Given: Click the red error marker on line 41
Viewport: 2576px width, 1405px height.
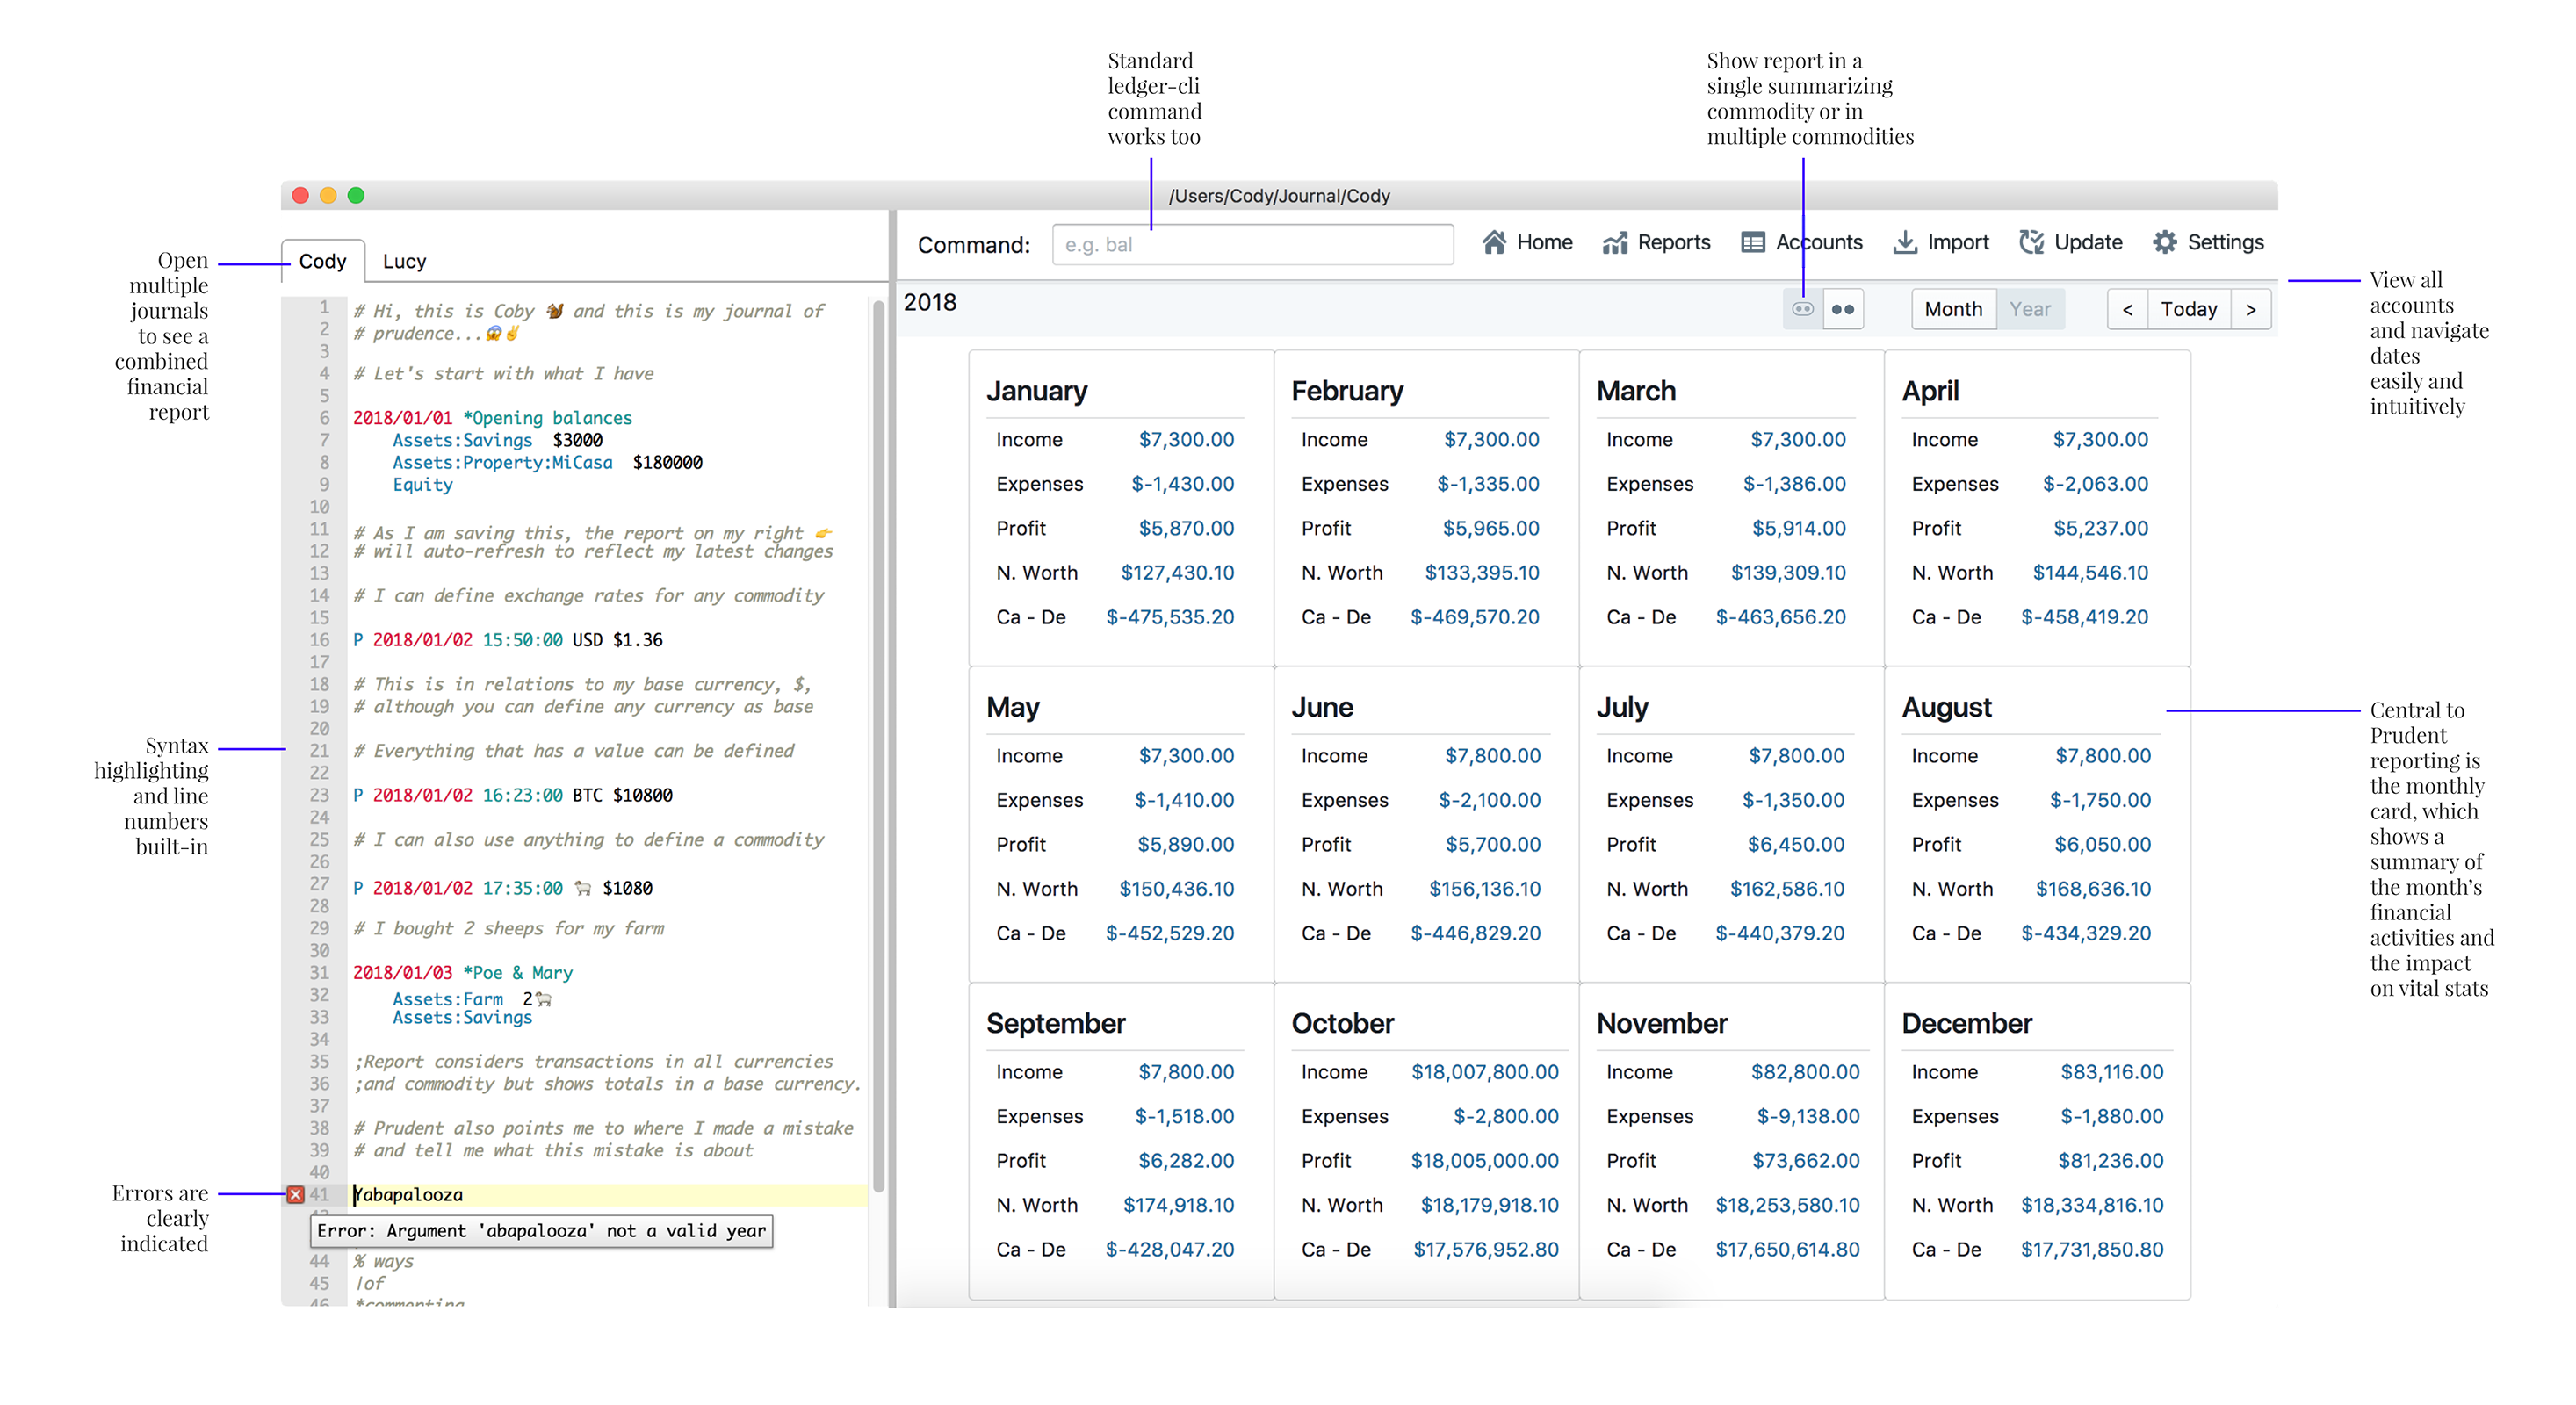Looking at the screenshot, I should coord(295,1194).
